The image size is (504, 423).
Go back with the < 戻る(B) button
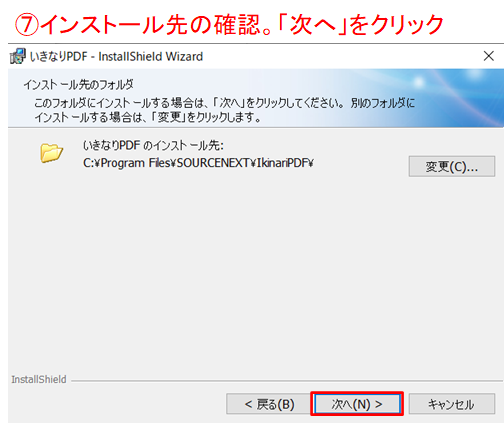coord(269,404)
